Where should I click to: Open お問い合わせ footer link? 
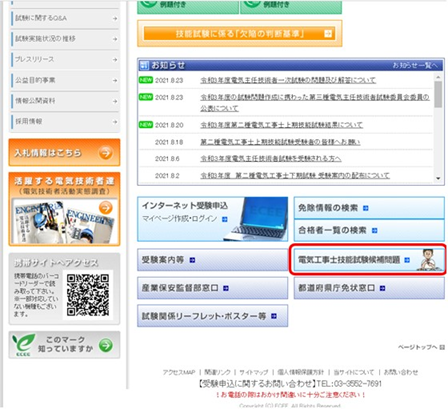[401, 372]
